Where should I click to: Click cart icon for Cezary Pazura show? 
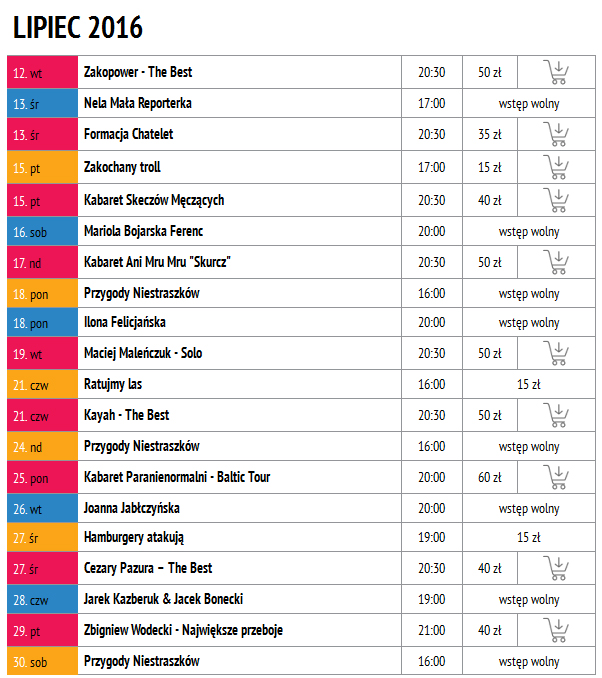[556, 568]
